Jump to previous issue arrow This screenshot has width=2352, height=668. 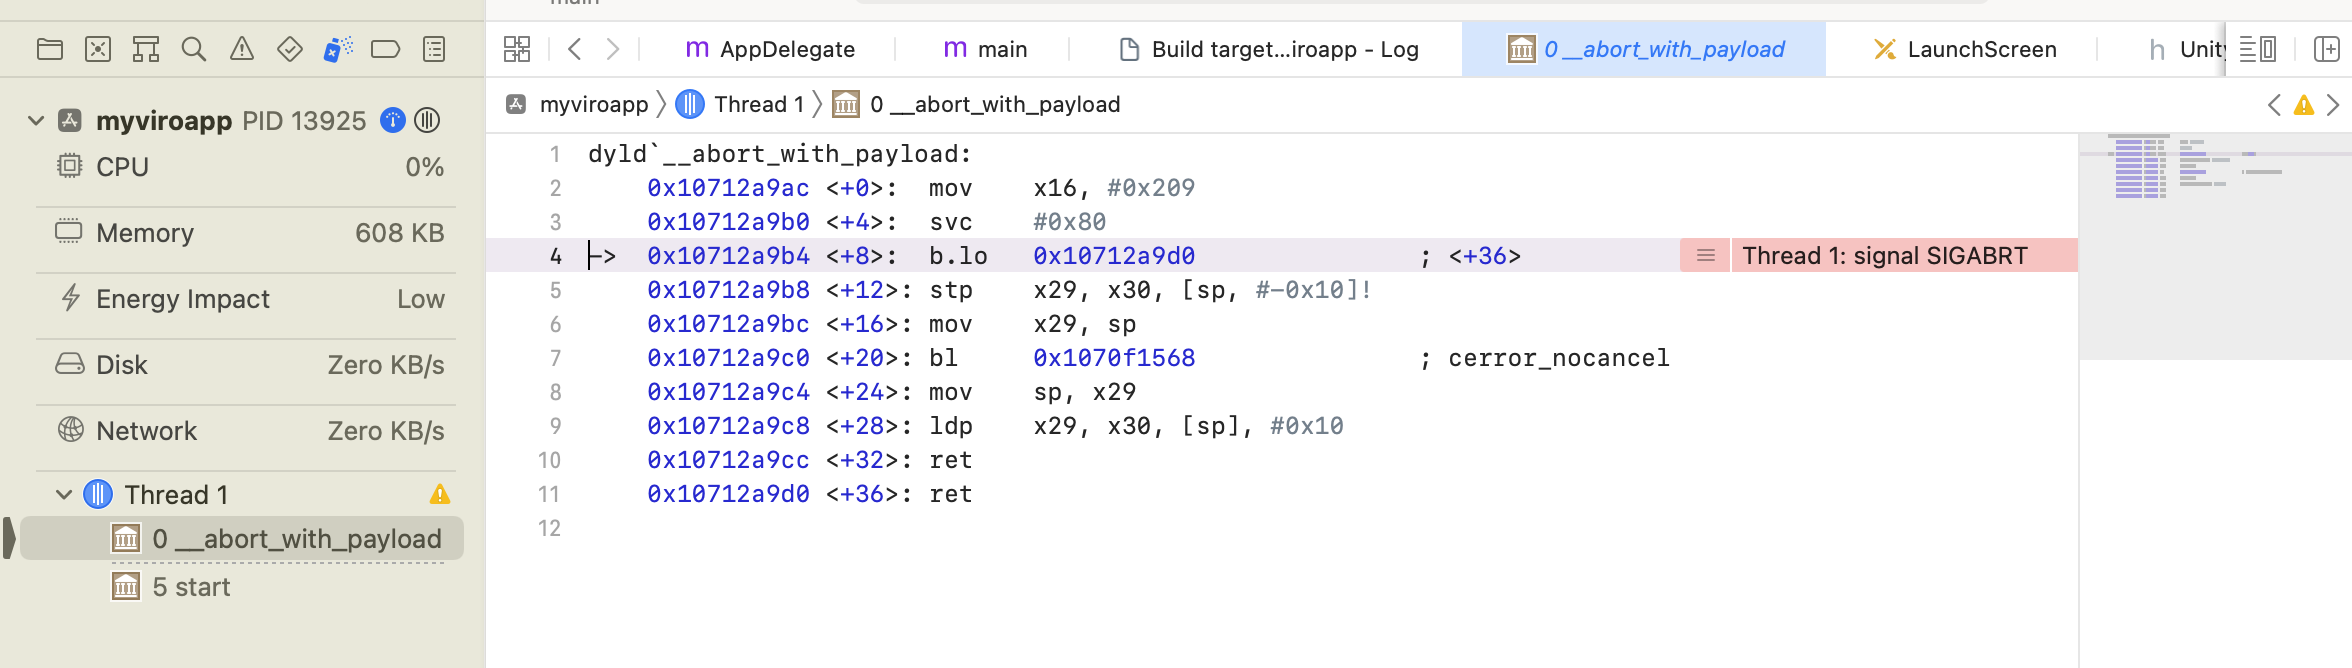(x=2274, y=105)
